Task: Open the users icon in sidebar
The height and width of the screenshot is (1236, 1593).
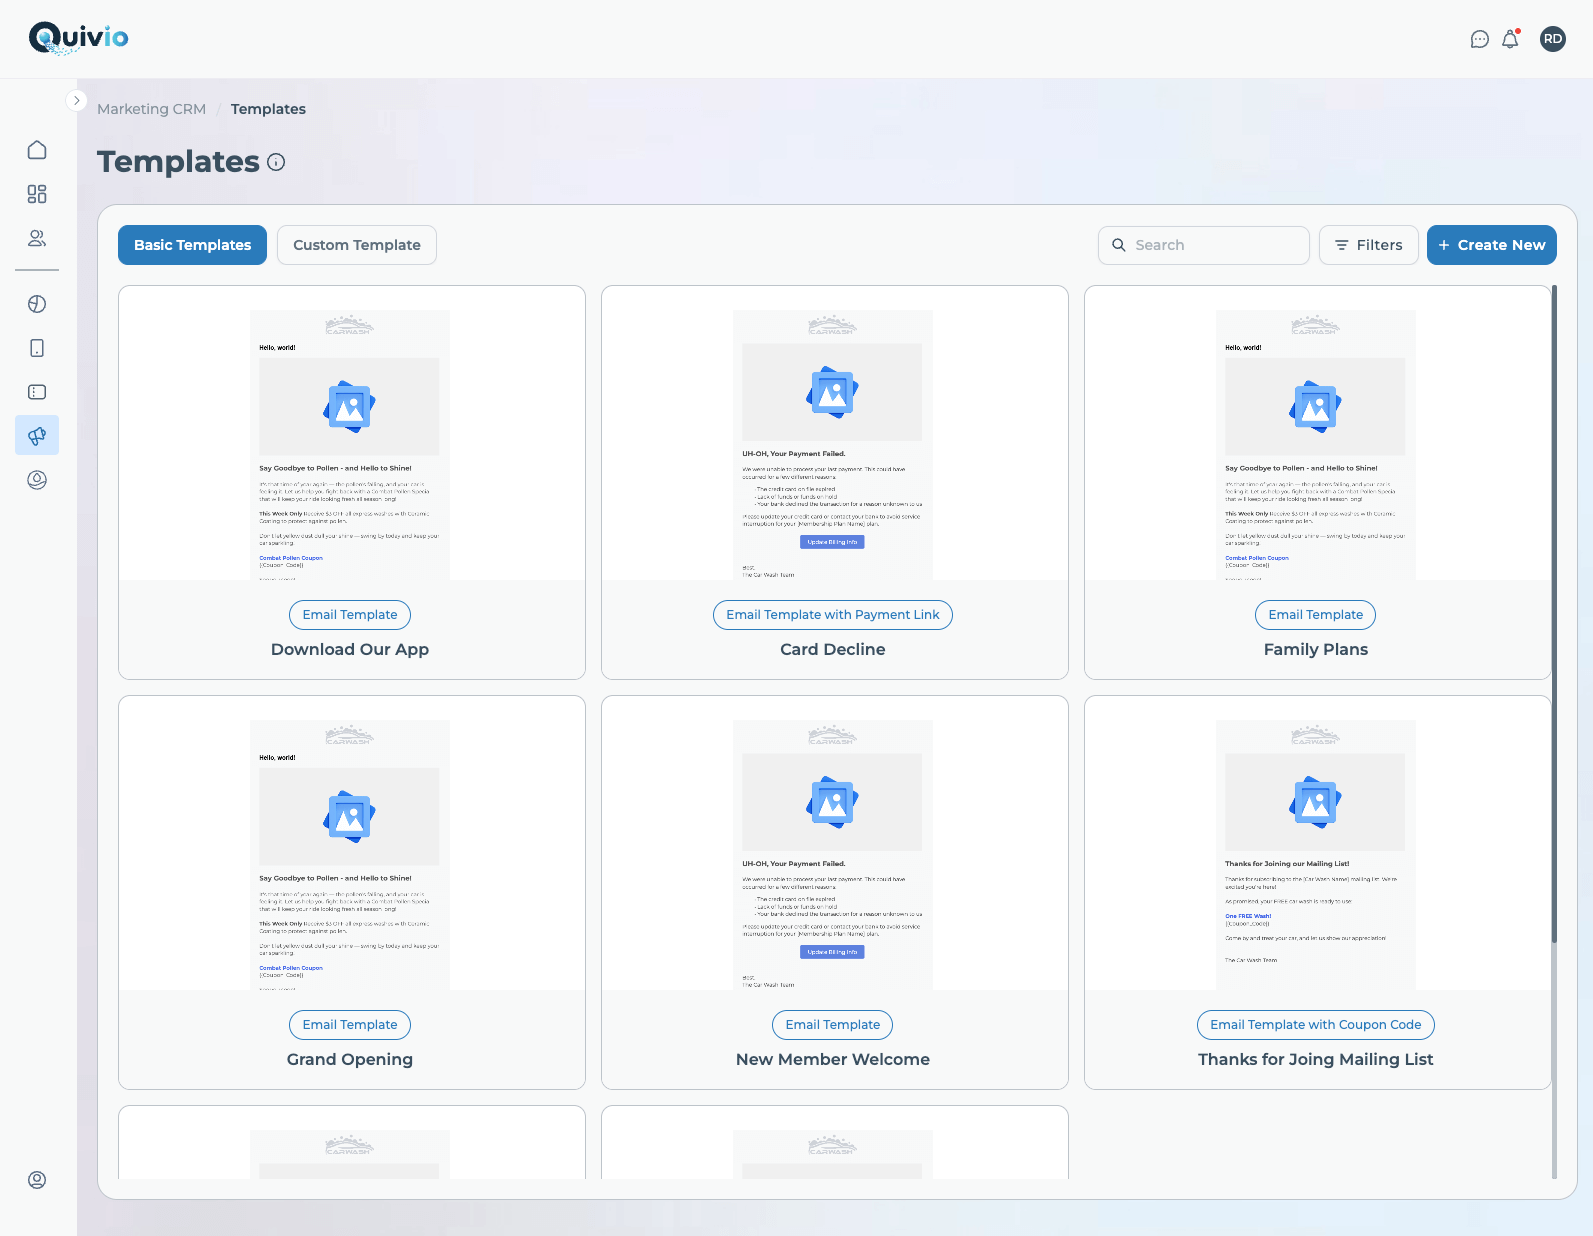Action: [x=37, y=238]
